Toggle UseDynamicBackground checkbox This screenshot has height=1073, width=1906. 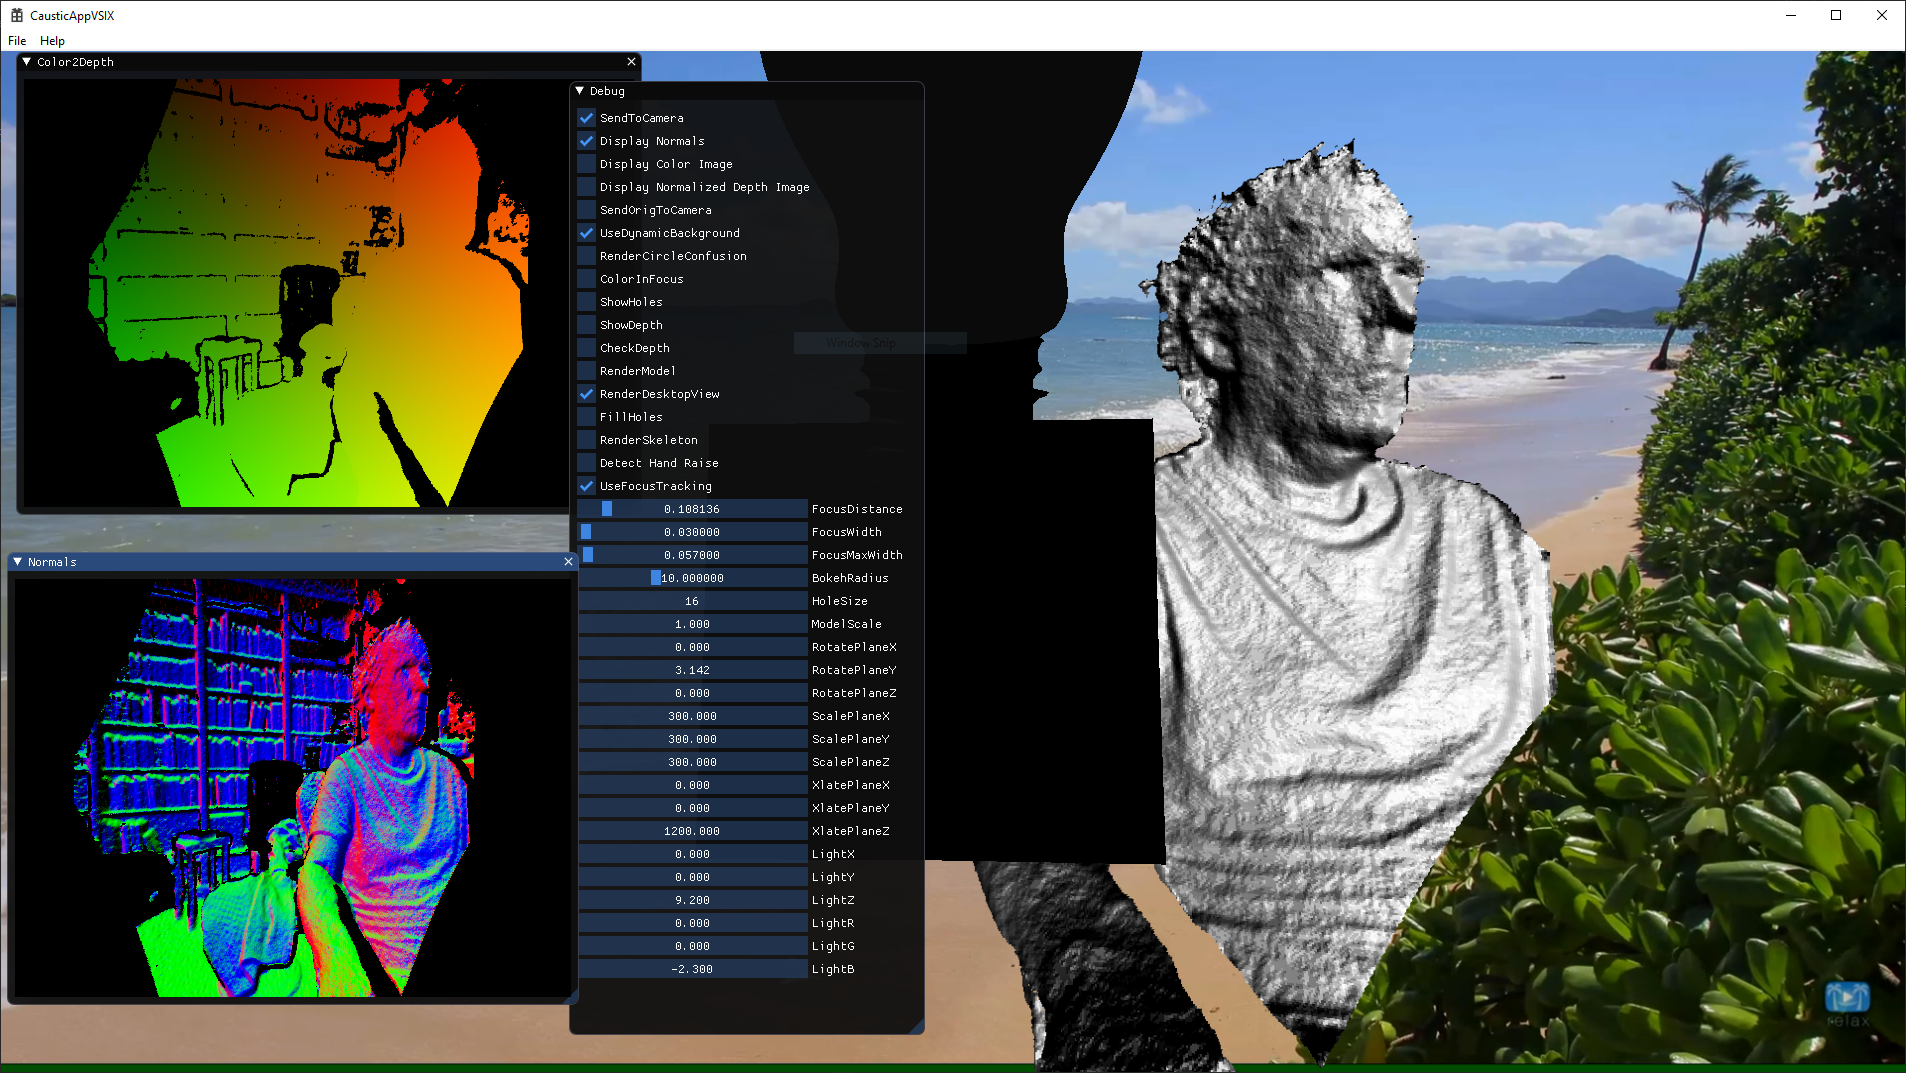pos(587,233)
